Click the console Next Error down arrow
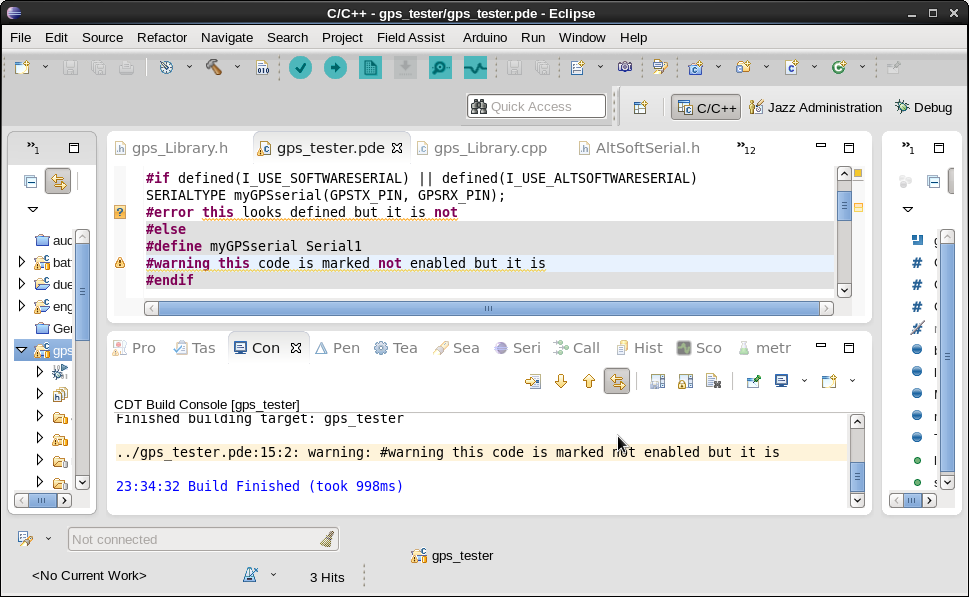This screenshot has height=597, width=969. 561,381
